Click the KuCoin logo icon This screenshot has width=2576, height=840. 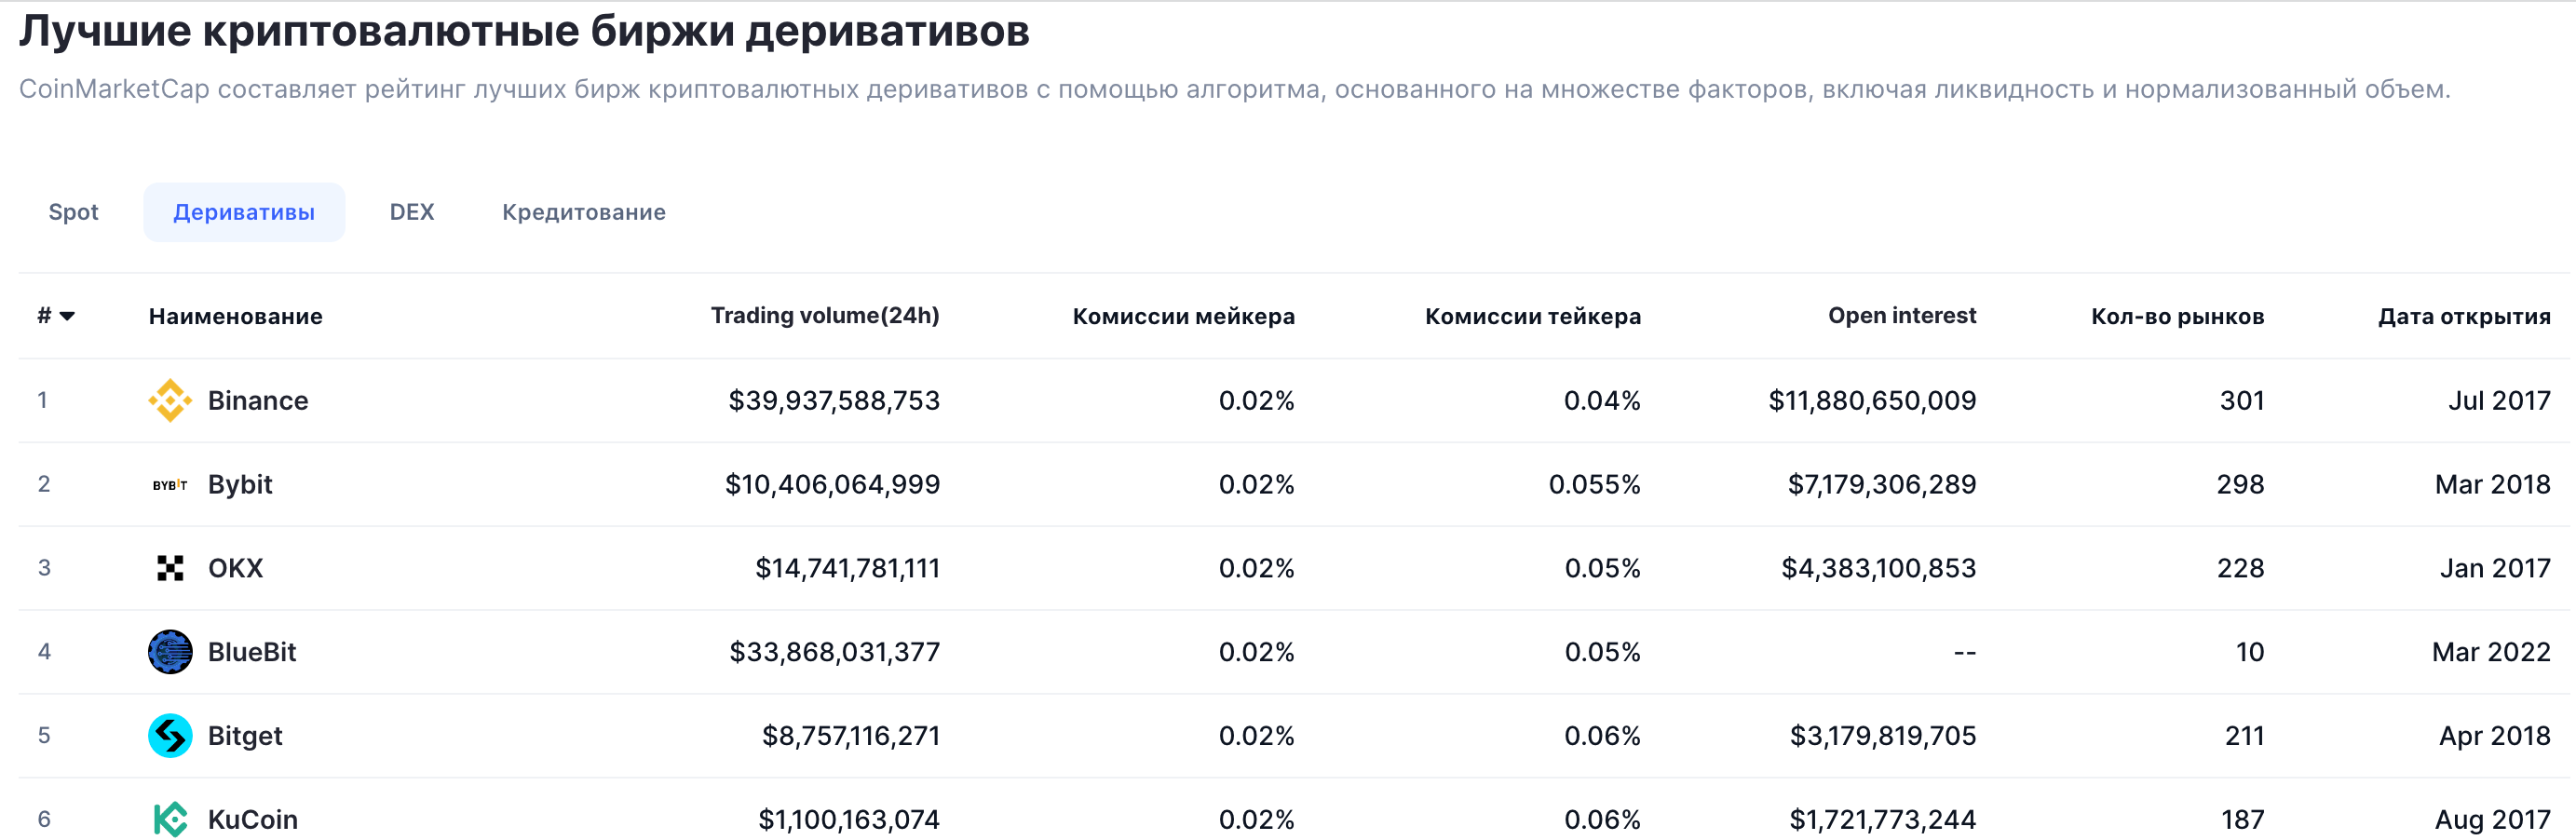pos(170,819)
